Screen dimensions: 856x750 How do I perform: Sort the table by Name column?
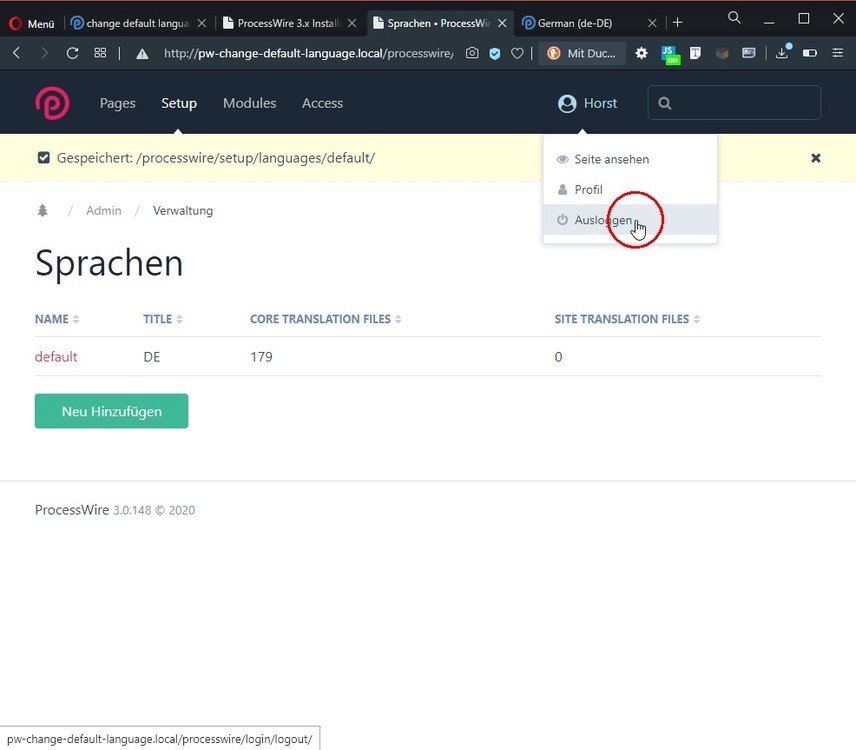click(56, 319)
